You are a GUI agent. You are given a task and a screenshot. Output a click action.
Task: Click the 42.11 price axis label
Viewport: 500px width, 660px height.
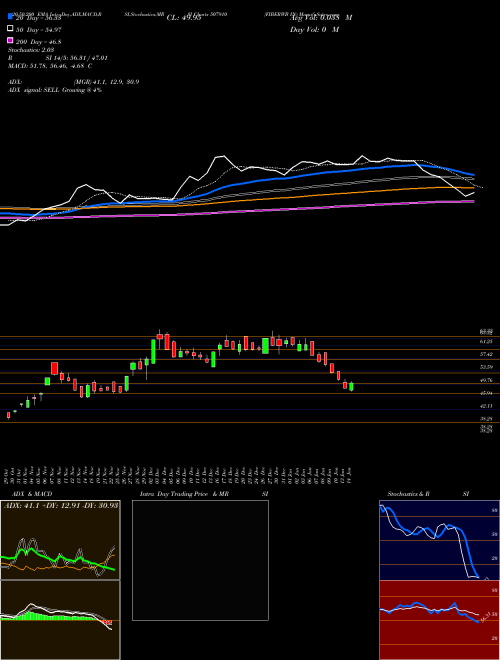(x=486, y=406)
